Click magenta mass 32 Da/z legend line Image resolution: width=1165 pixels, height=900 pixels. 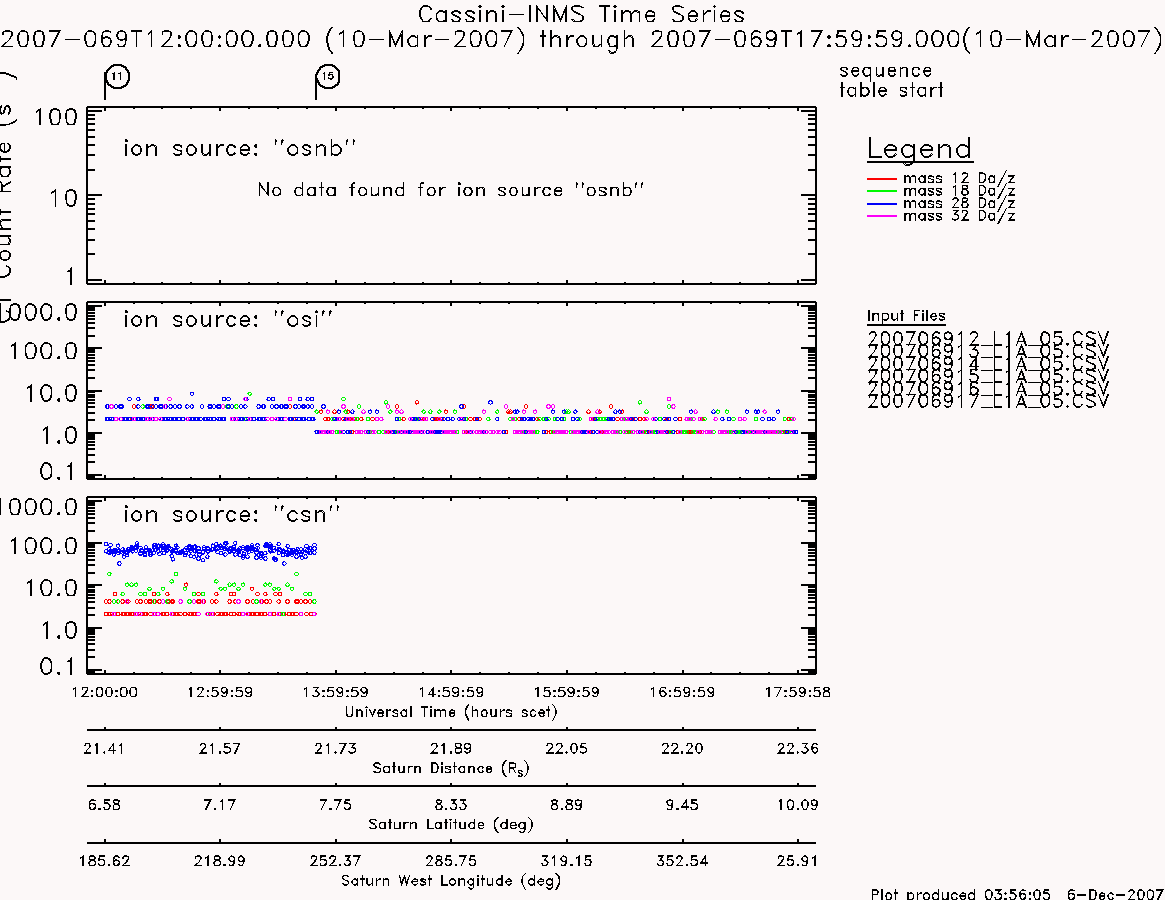882,216
